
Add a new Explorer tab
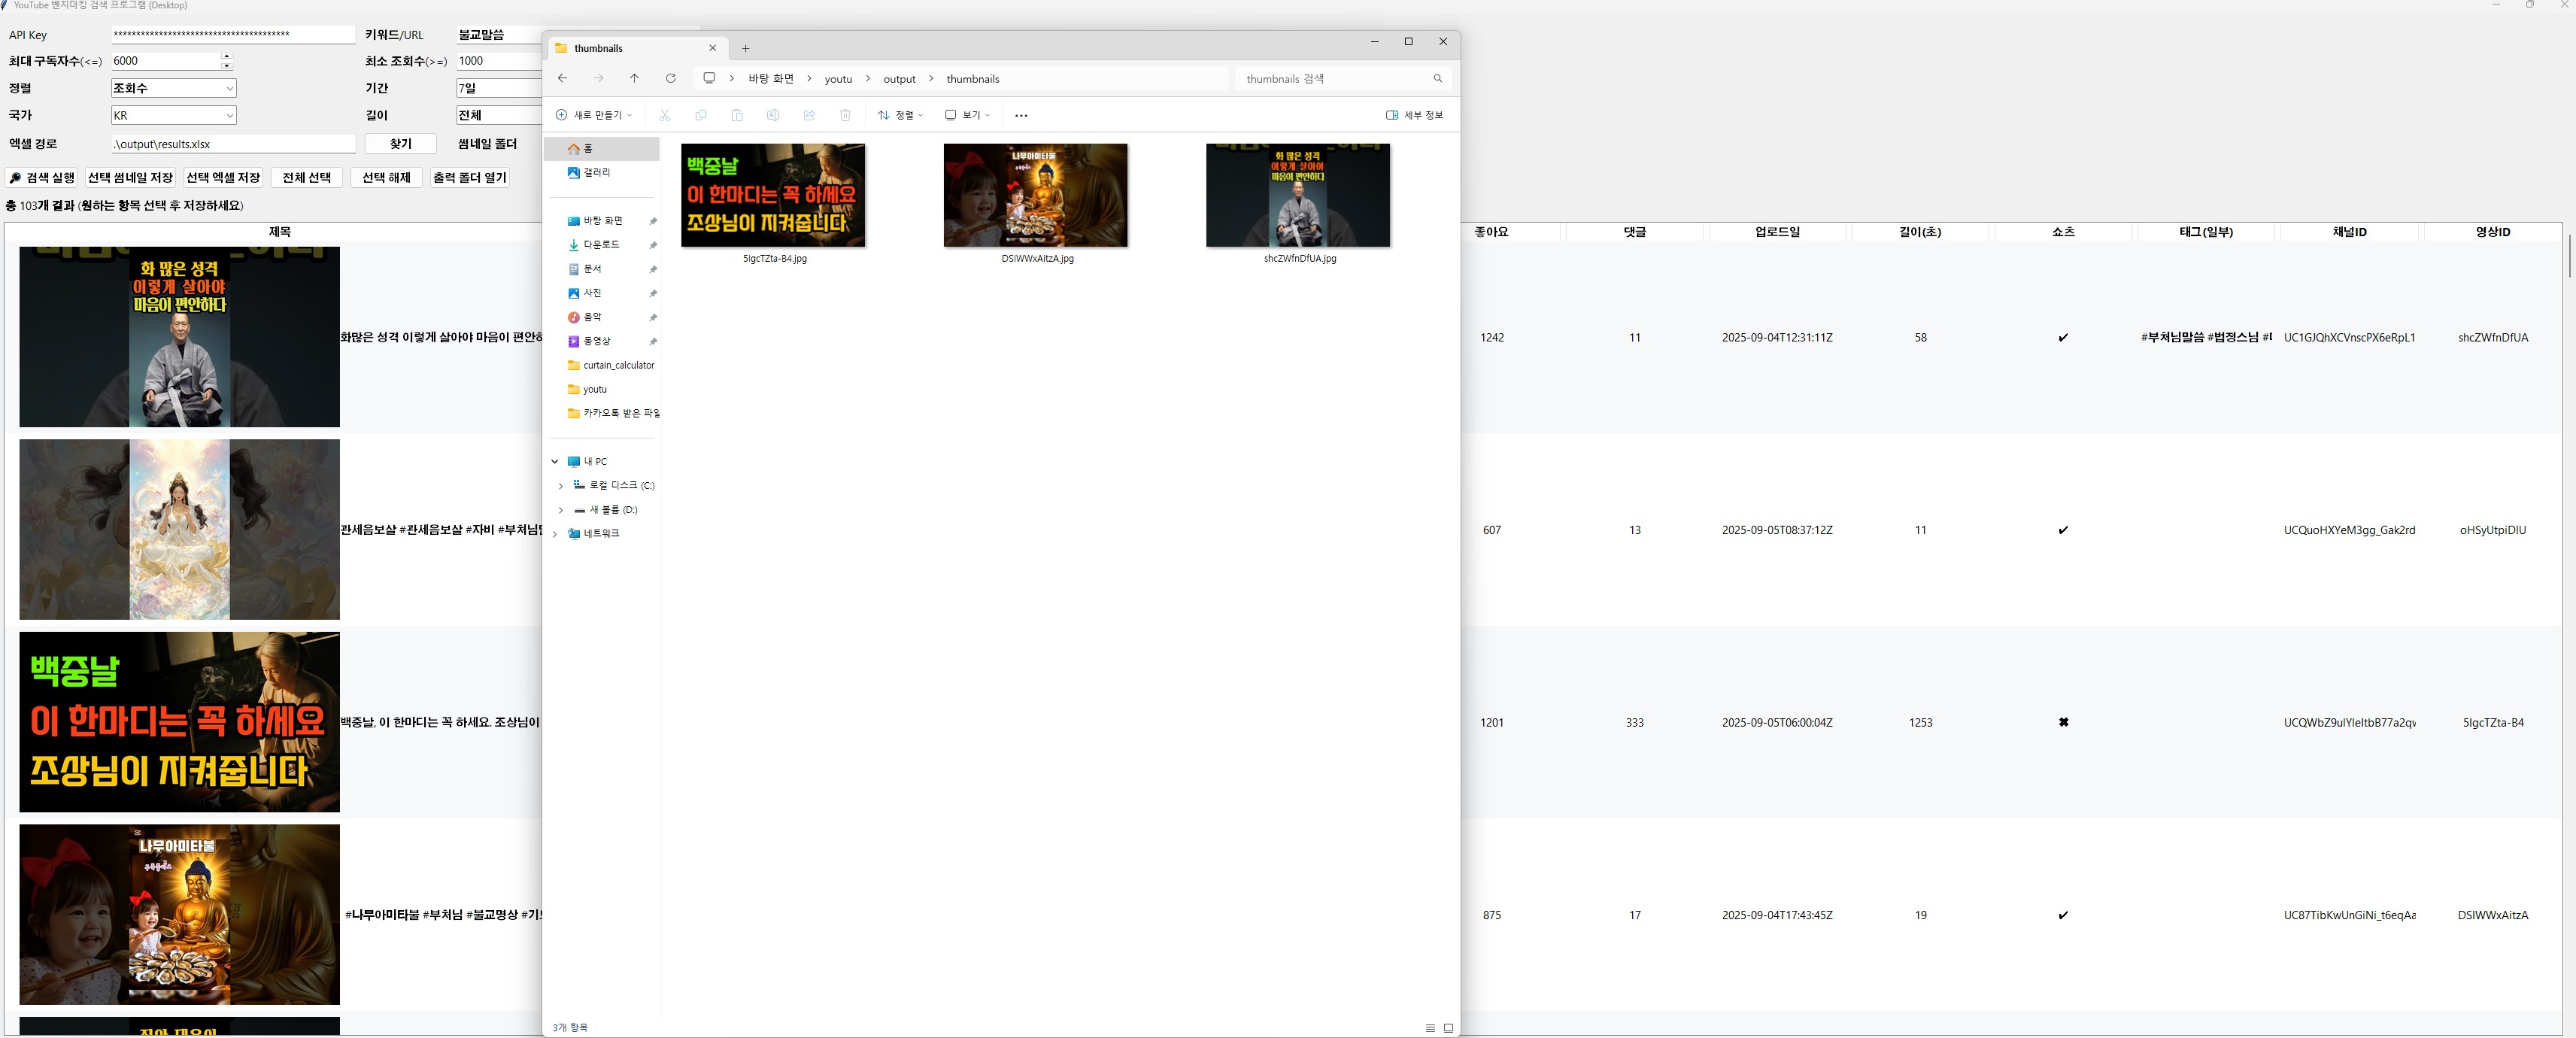pos(745,48)
